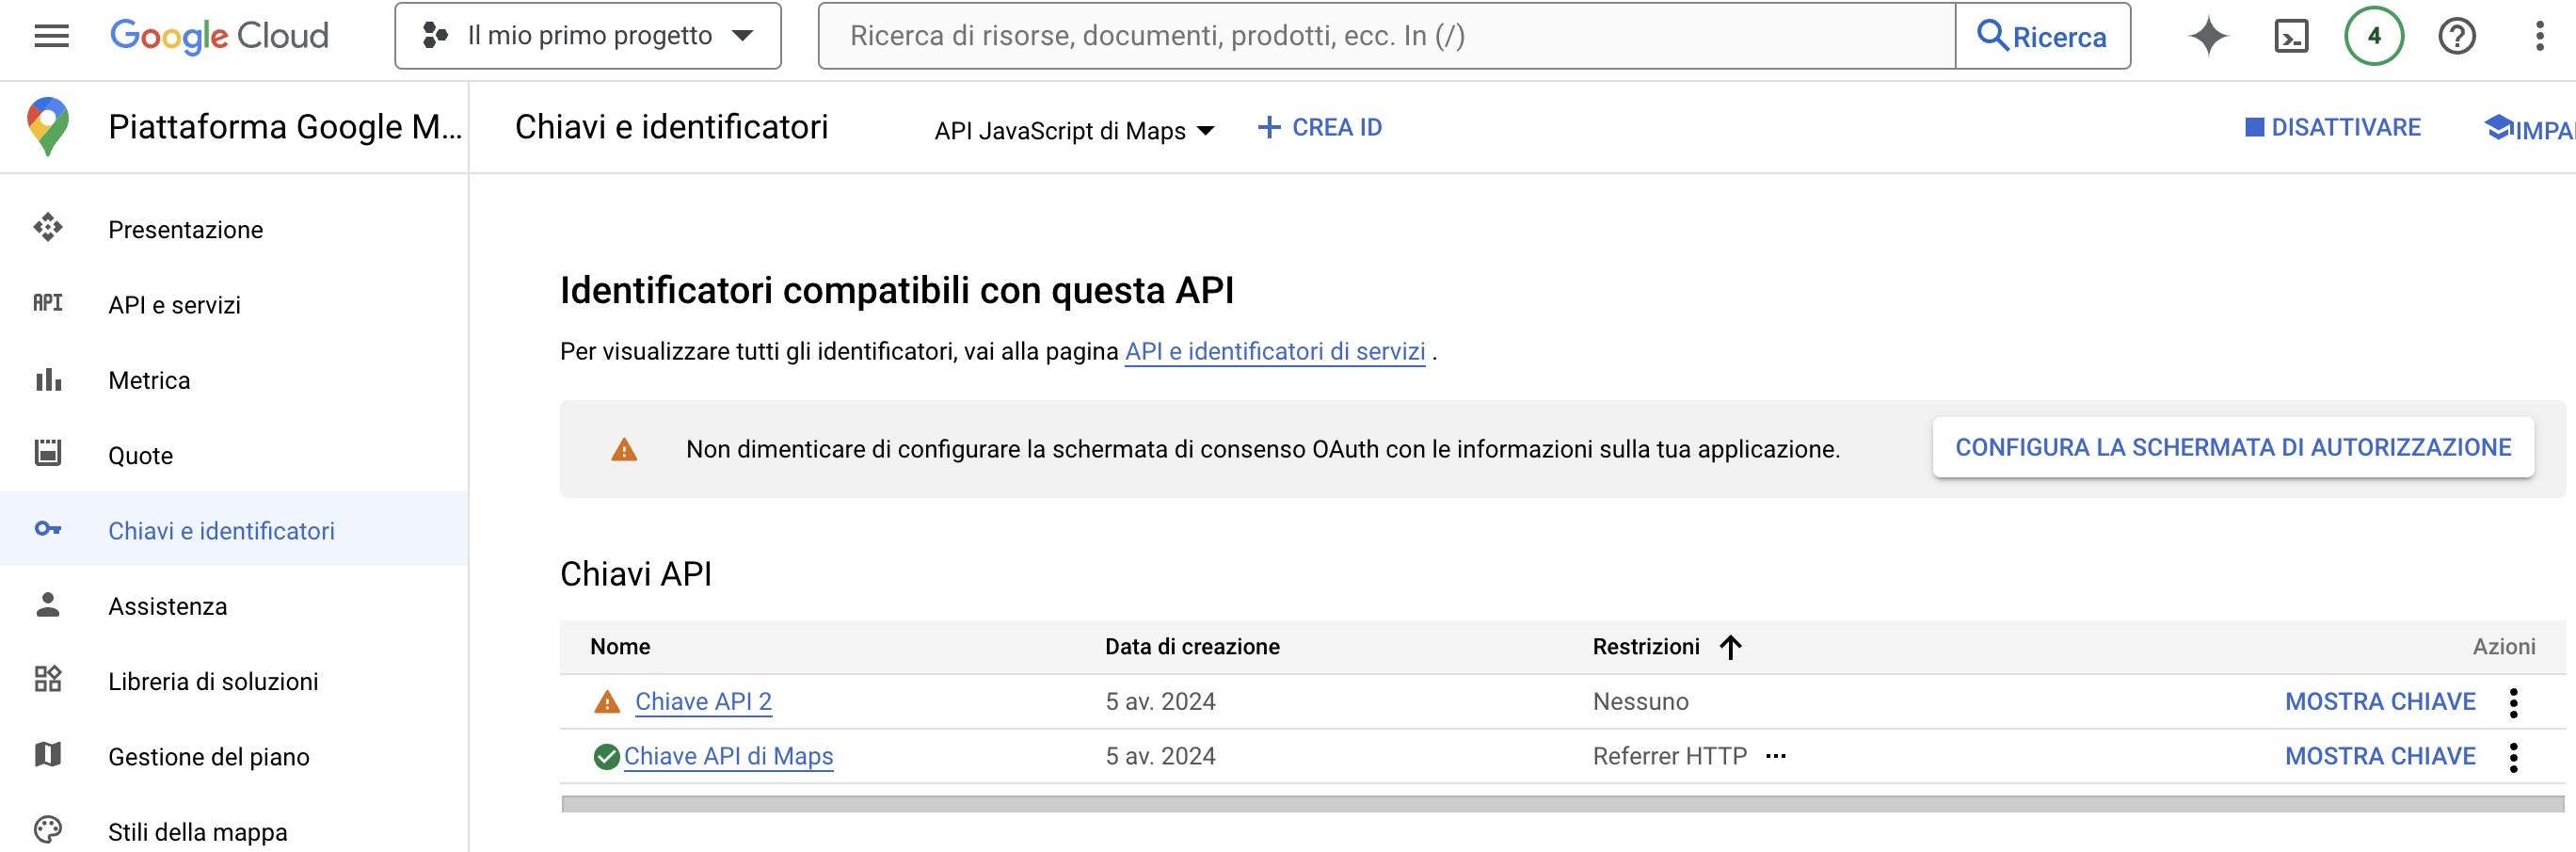
Task: Open the top-bar three-dot settings menu
Action: tap(2539, 36)
